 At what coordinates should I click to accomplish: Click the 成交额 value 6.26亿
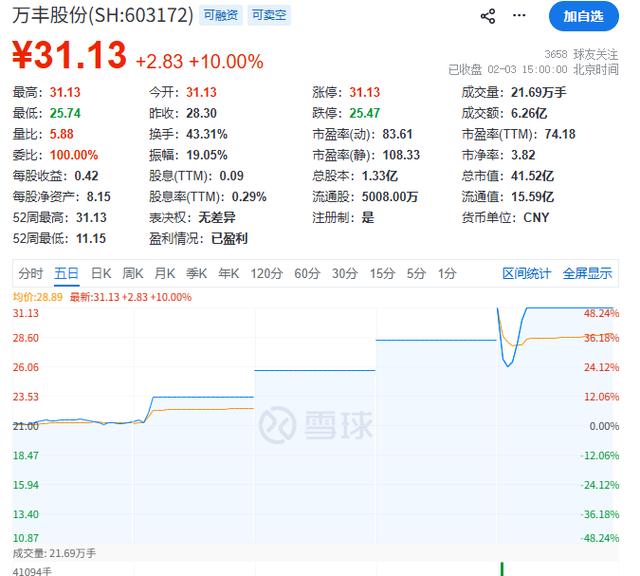tap(529, 113)
